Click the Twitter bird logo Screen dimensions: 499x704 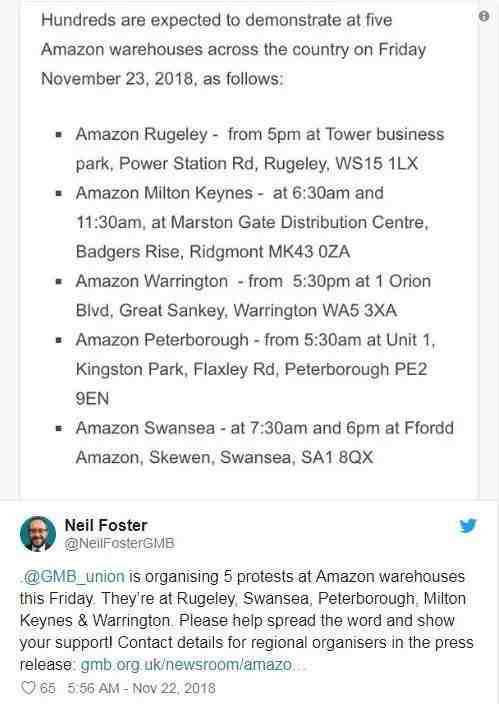[x=468, y=526]
